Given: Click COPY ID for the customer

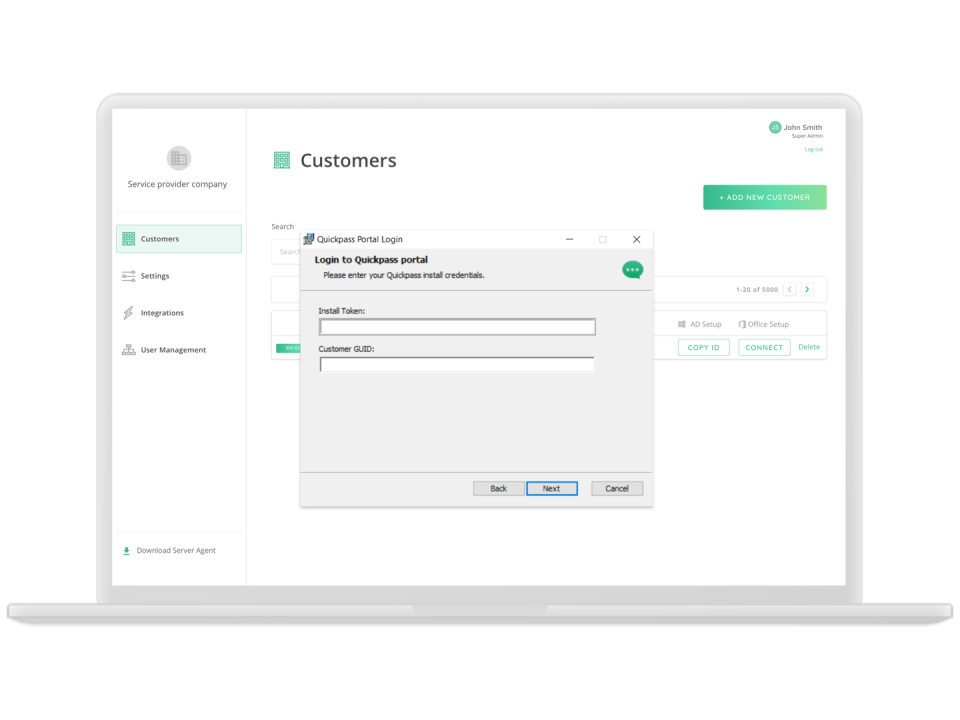Looking at the screenshot, I should [703, 347].
